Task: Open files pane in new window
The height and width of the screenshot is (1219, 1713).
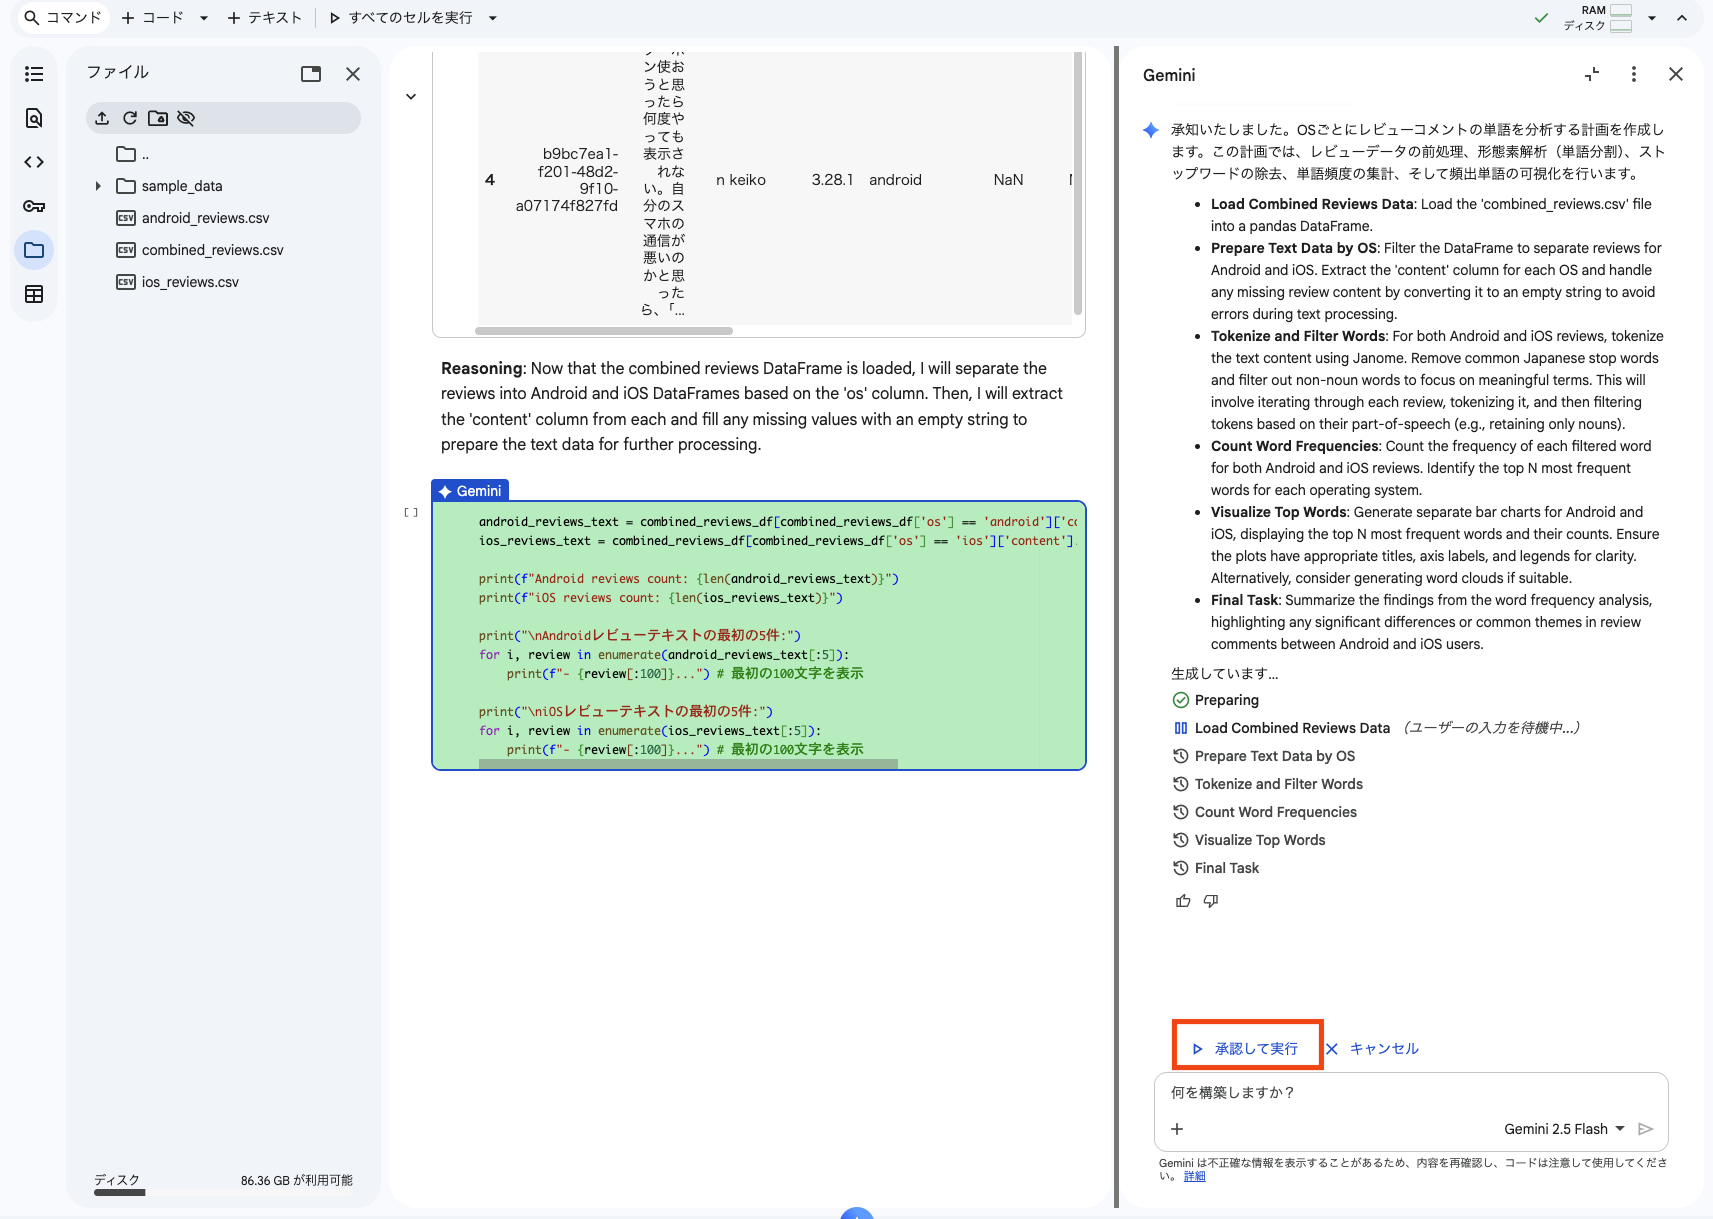Action: coord(311,74)
